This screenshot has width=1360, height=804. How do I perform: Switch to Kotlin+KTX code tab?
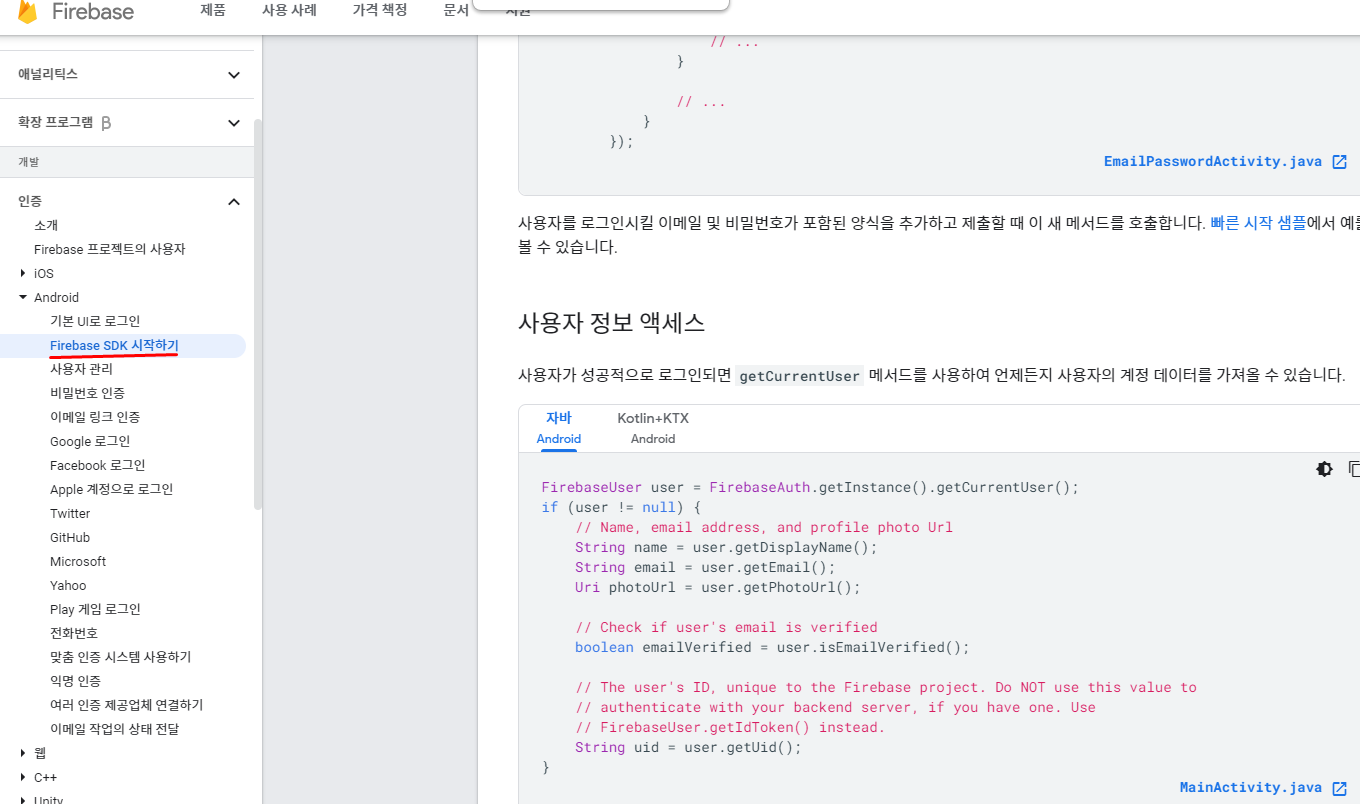[x=653, y=428]
